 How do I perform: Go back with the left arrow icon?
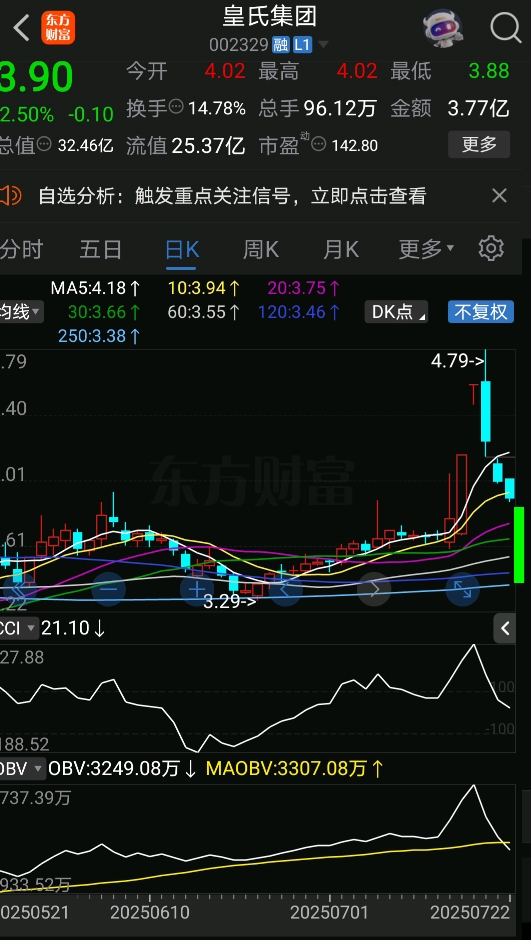pyautogui.click(x=22, y=28)
